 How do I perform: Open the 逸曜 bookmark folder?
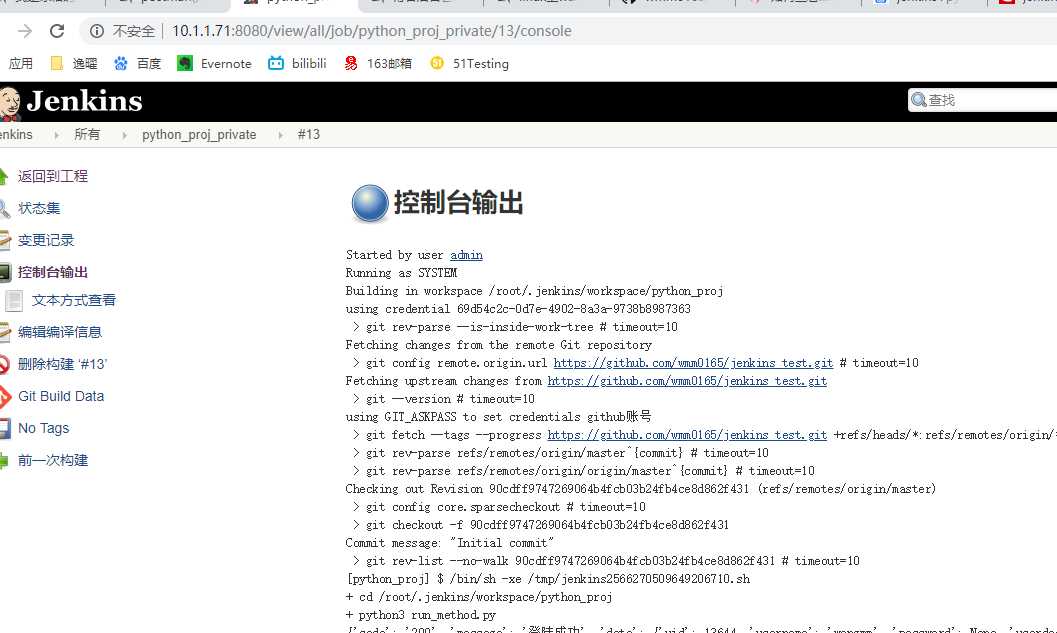74,63
